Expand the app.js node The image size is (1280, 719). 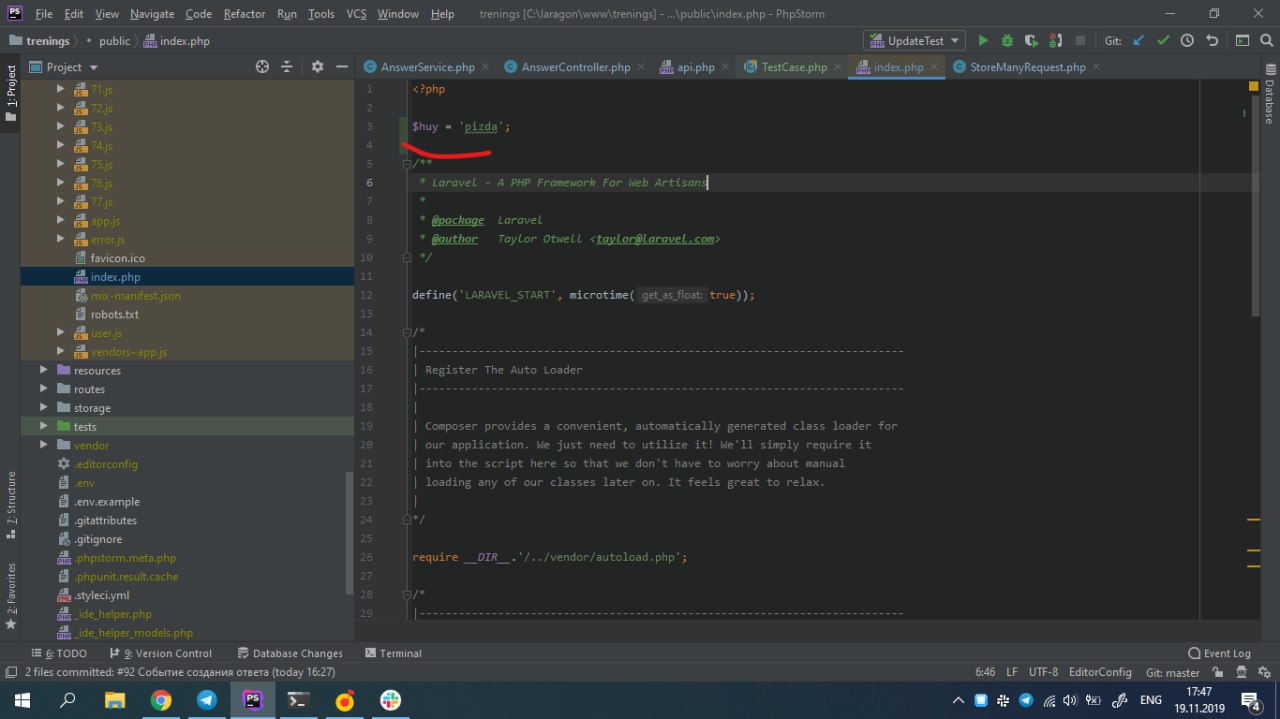[x=61, y=220]
